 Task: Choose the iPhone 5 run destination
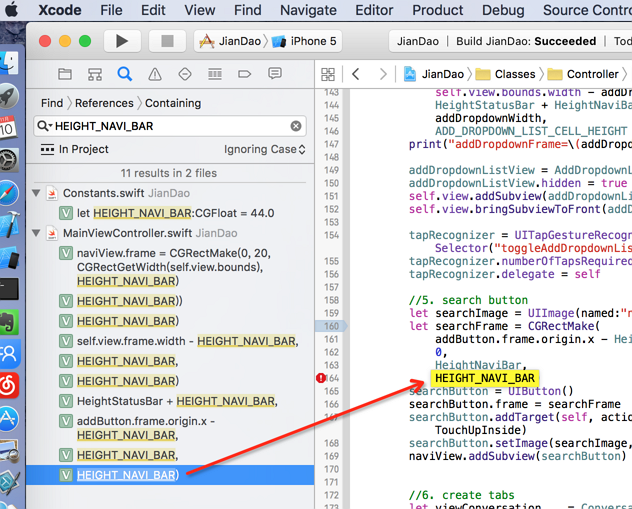click(x=304, y=41)
